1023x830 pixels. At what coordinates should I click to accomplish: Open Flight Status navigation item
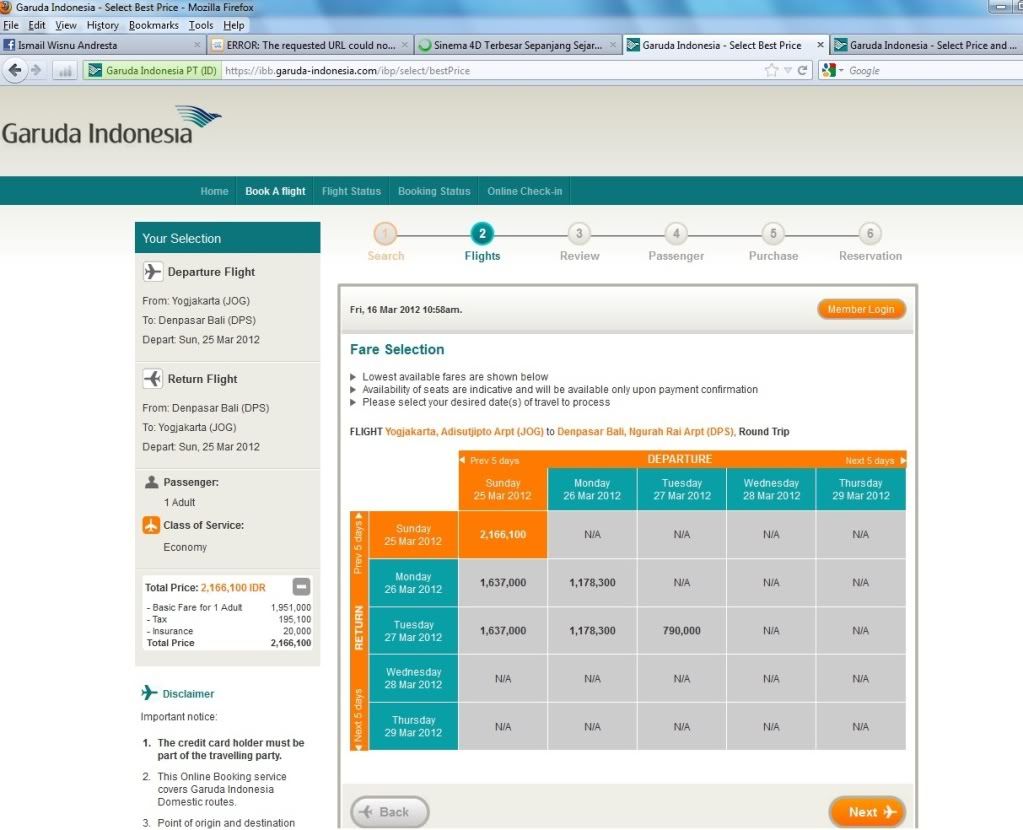point(351,191)
